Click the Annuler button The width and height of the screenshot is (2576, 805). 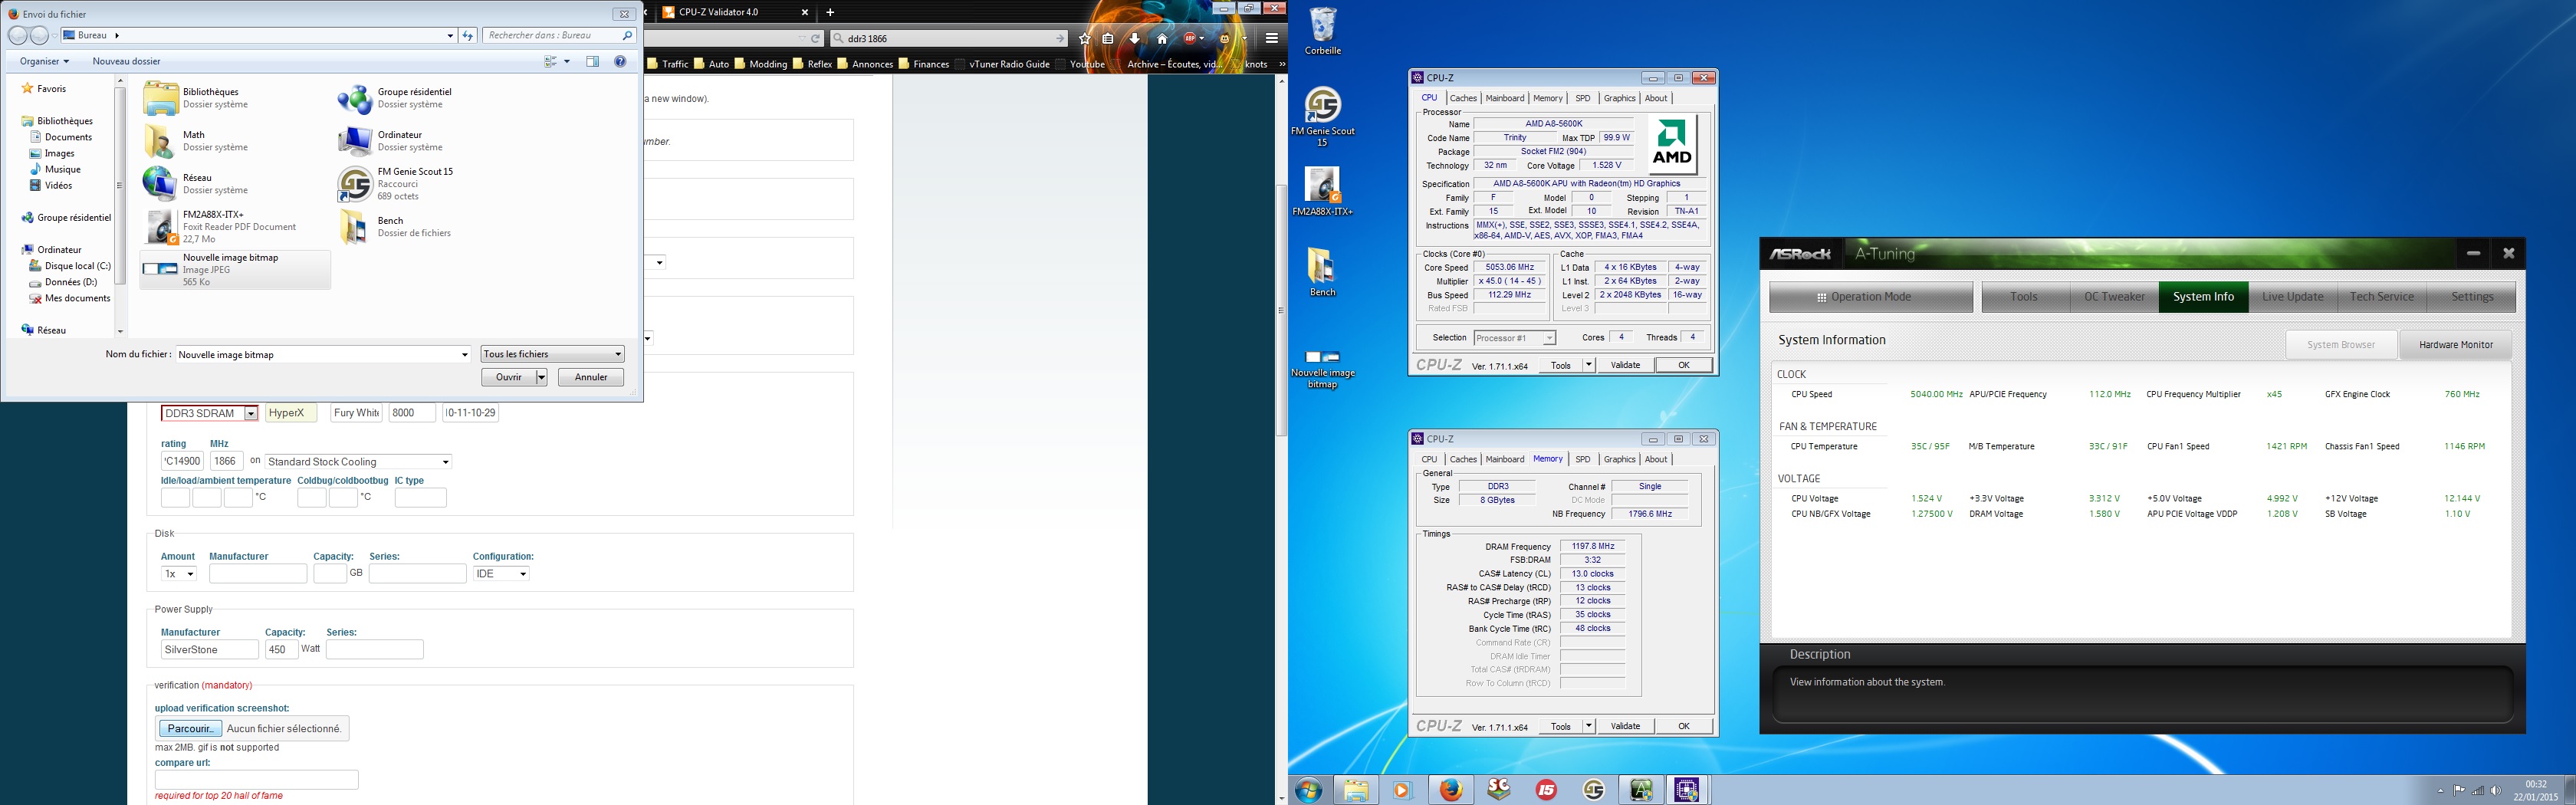pyautogui.click(x=591, y=377)
